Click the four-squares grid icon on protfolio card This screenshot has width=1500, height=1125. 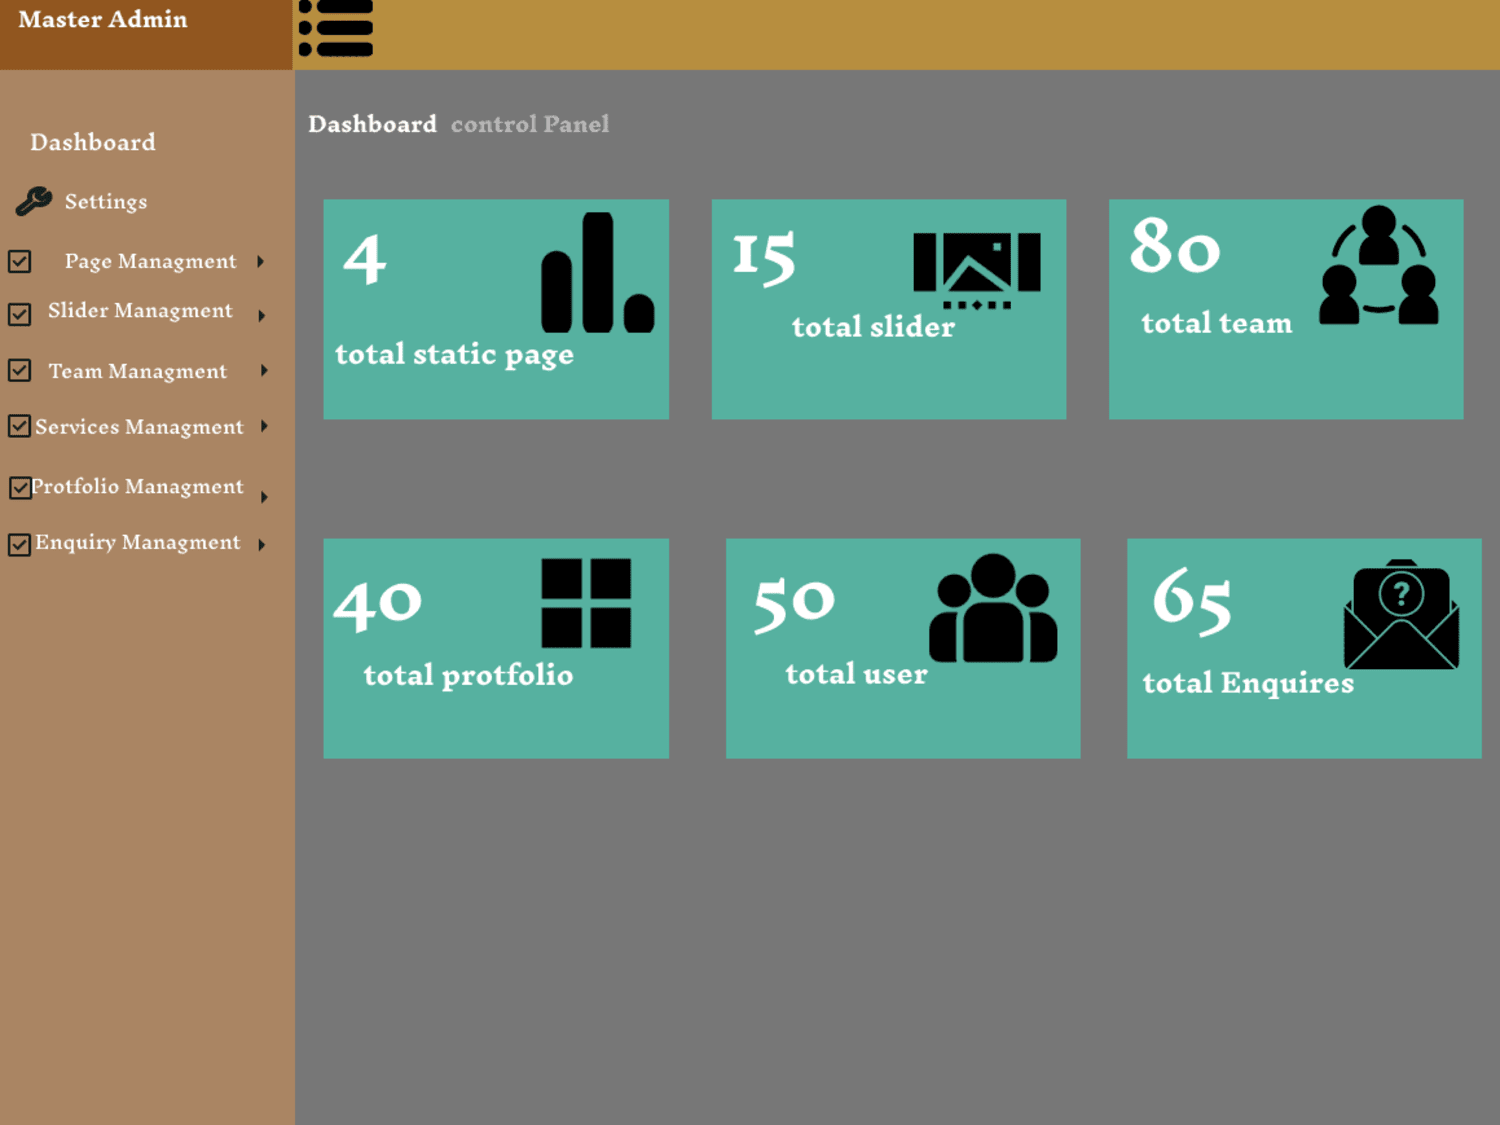point(586,603)
